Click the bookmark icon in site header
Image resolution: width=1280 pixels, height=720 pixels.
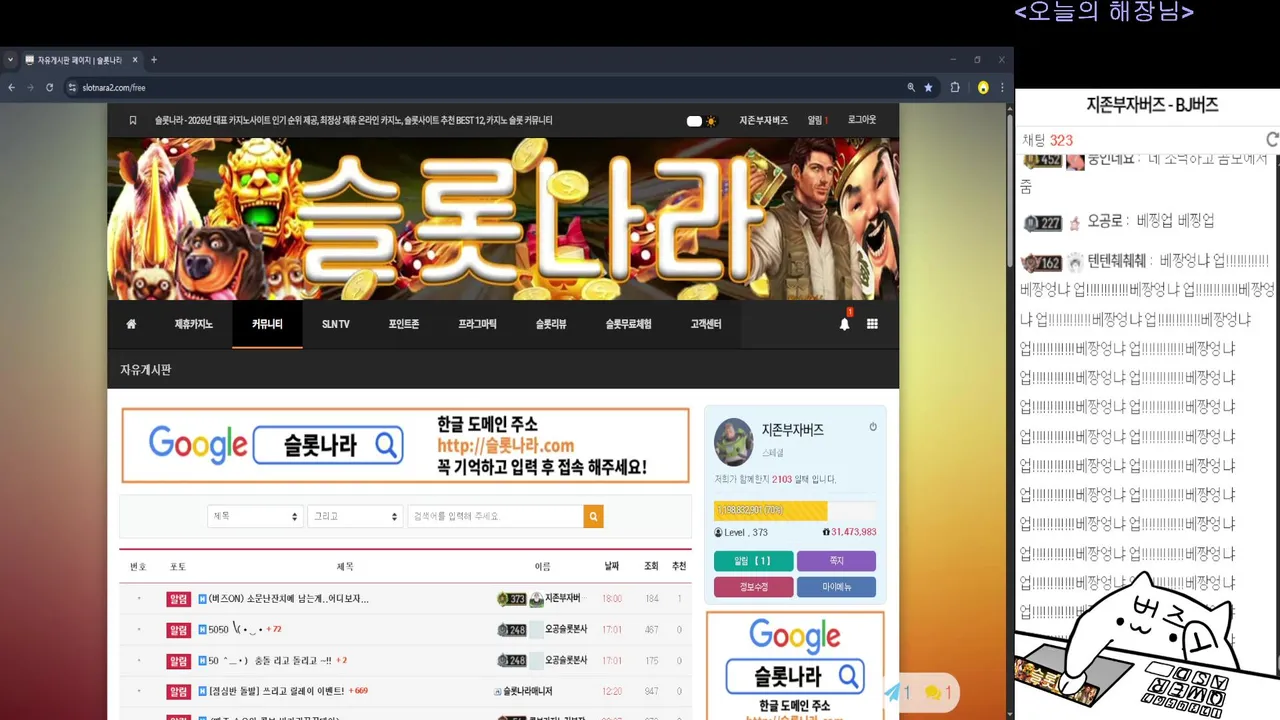pyautogui.click(x=133, y=120)
